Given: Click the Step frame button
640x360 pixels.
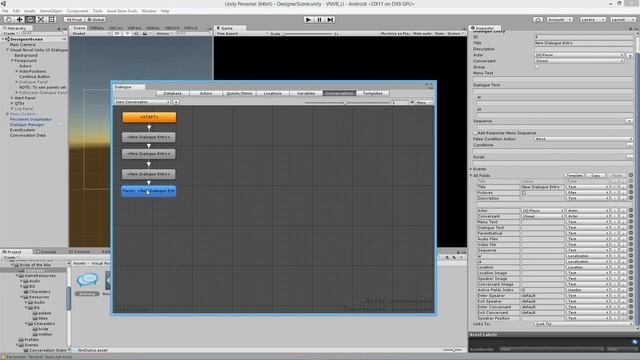Looking at the screenshot, I should 331,20.
